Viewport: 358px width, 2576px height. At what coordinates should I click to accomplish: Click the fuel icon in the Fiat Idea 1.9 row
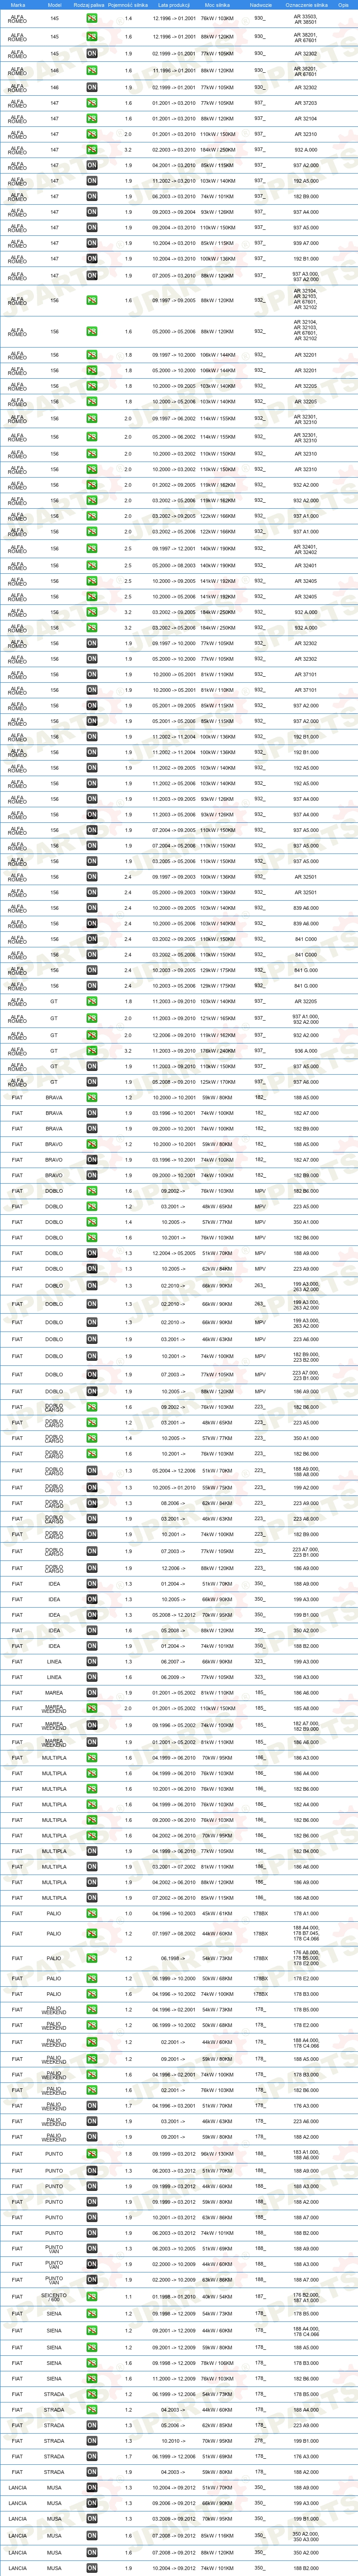(91, 1646)
